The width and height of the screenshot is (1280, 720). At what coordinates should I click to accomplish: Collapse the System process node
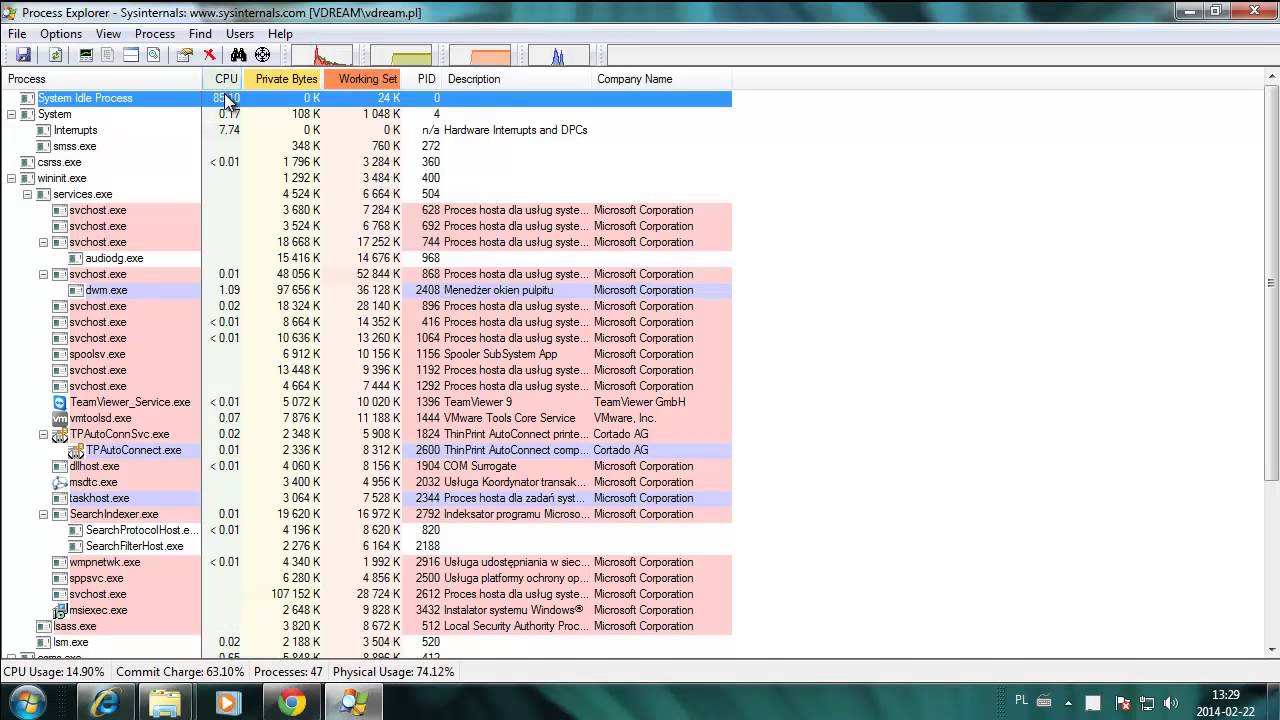click(11, 114)
